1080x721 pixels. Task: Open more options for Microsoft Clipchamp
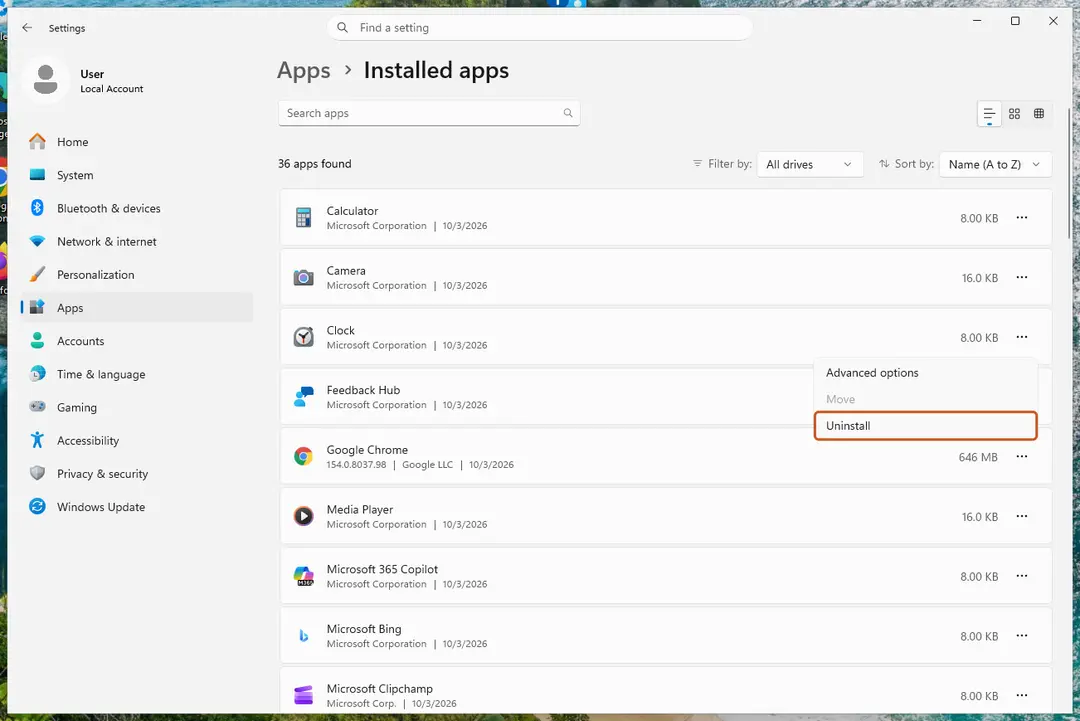[1021, 696]
